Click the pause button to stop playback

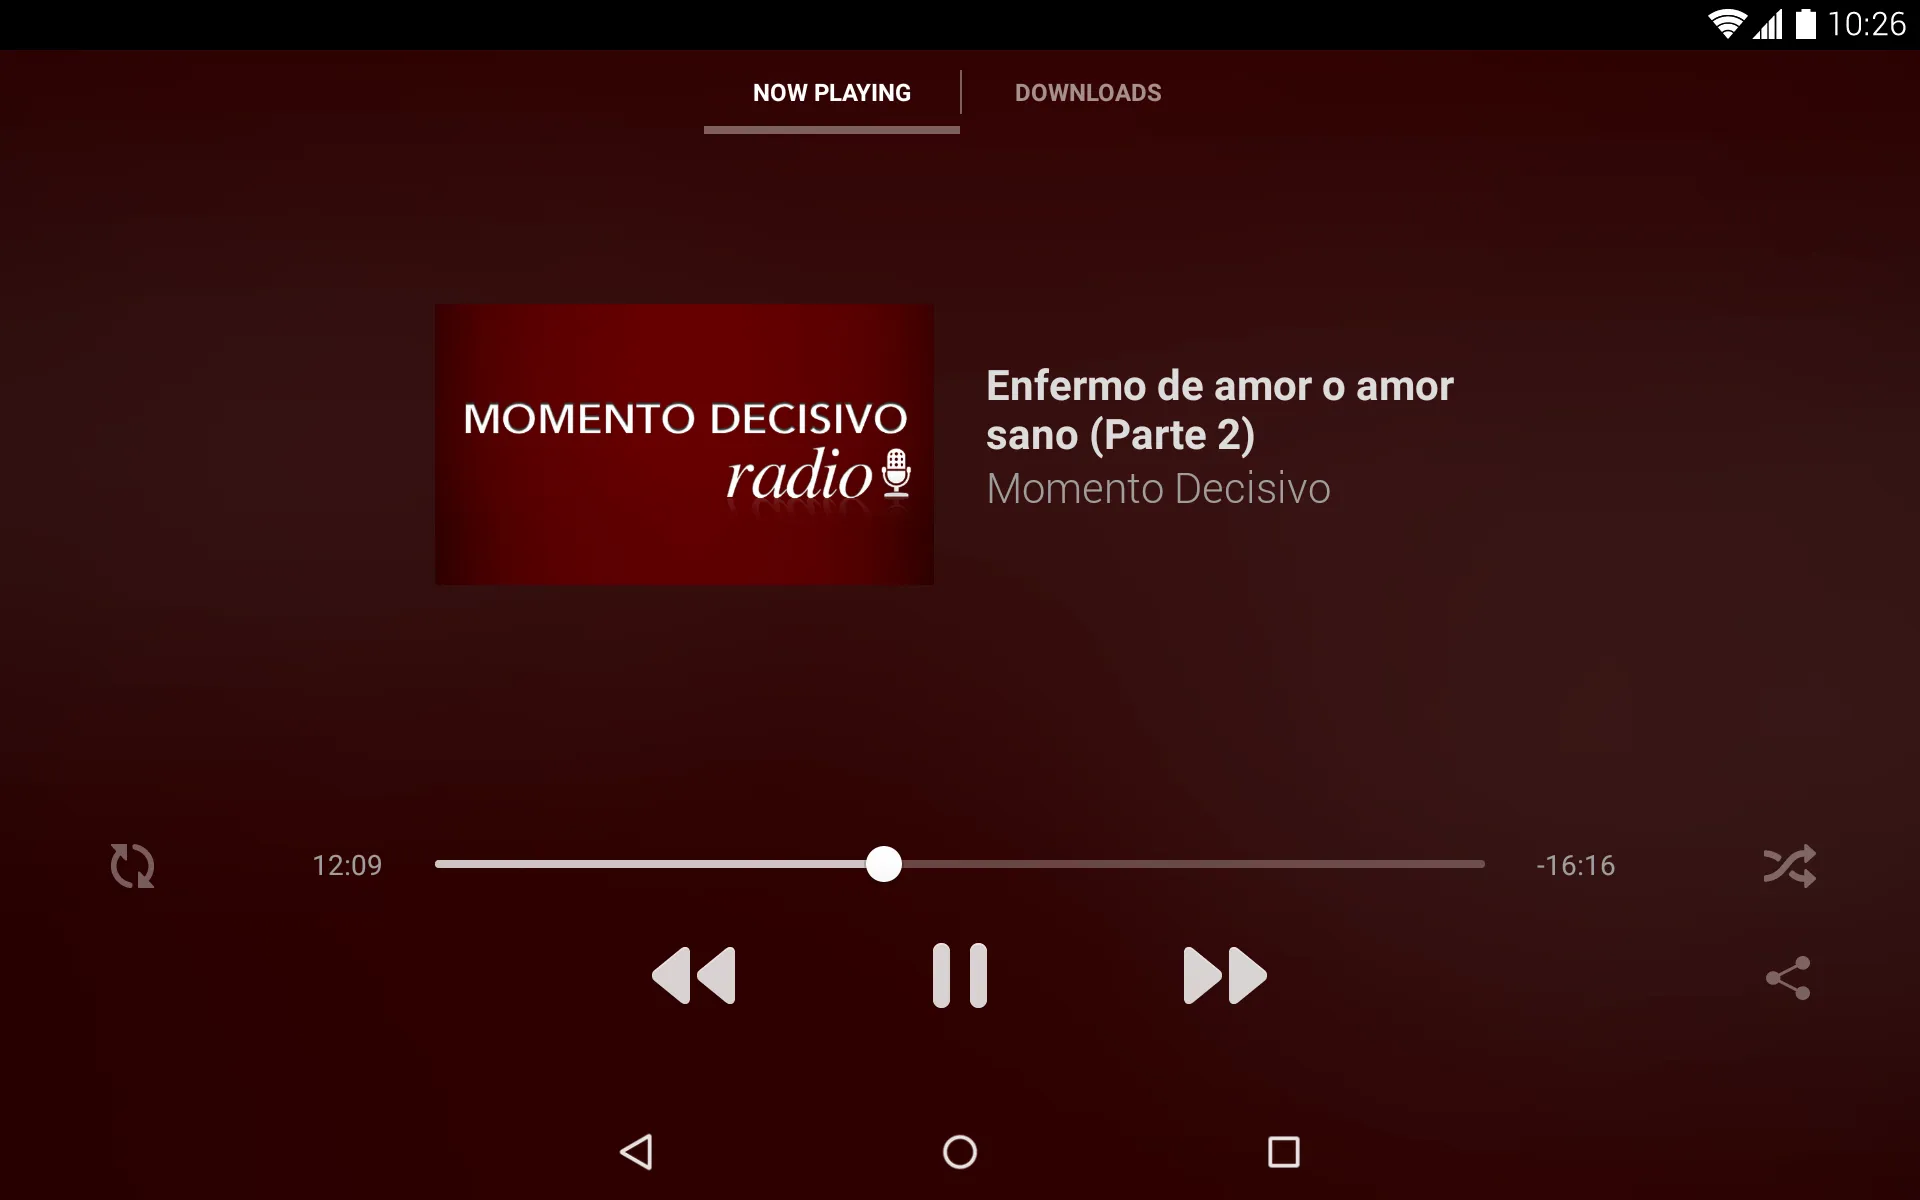[959, 975]
